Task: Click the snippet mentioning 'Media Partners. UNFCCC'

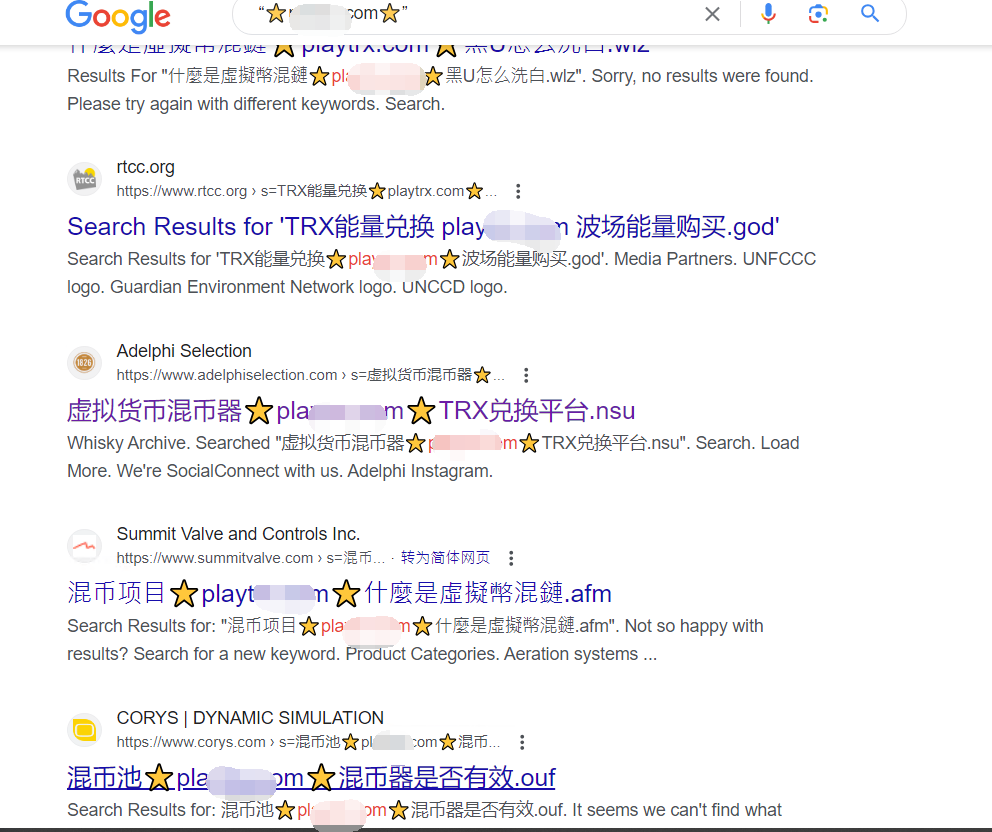Action: 442,273
